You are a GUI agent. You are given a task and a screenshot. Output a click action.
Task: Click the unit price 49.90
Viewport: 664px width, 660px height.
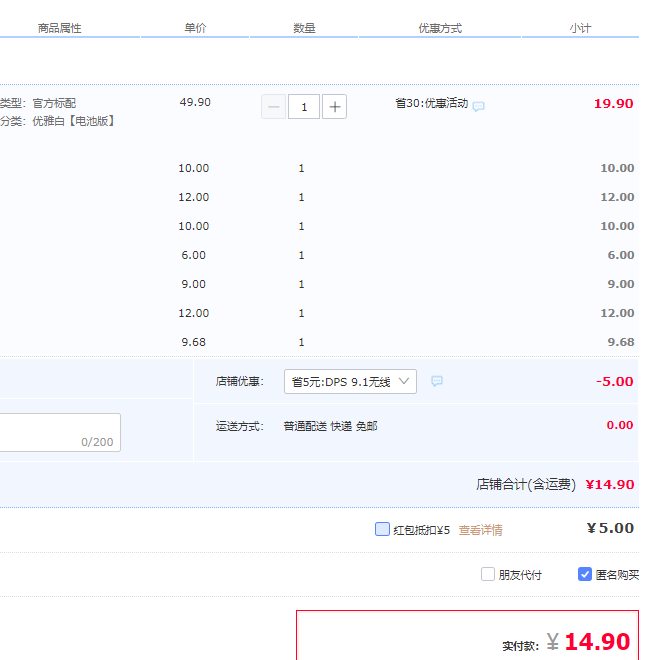click(x=195, y=102)
